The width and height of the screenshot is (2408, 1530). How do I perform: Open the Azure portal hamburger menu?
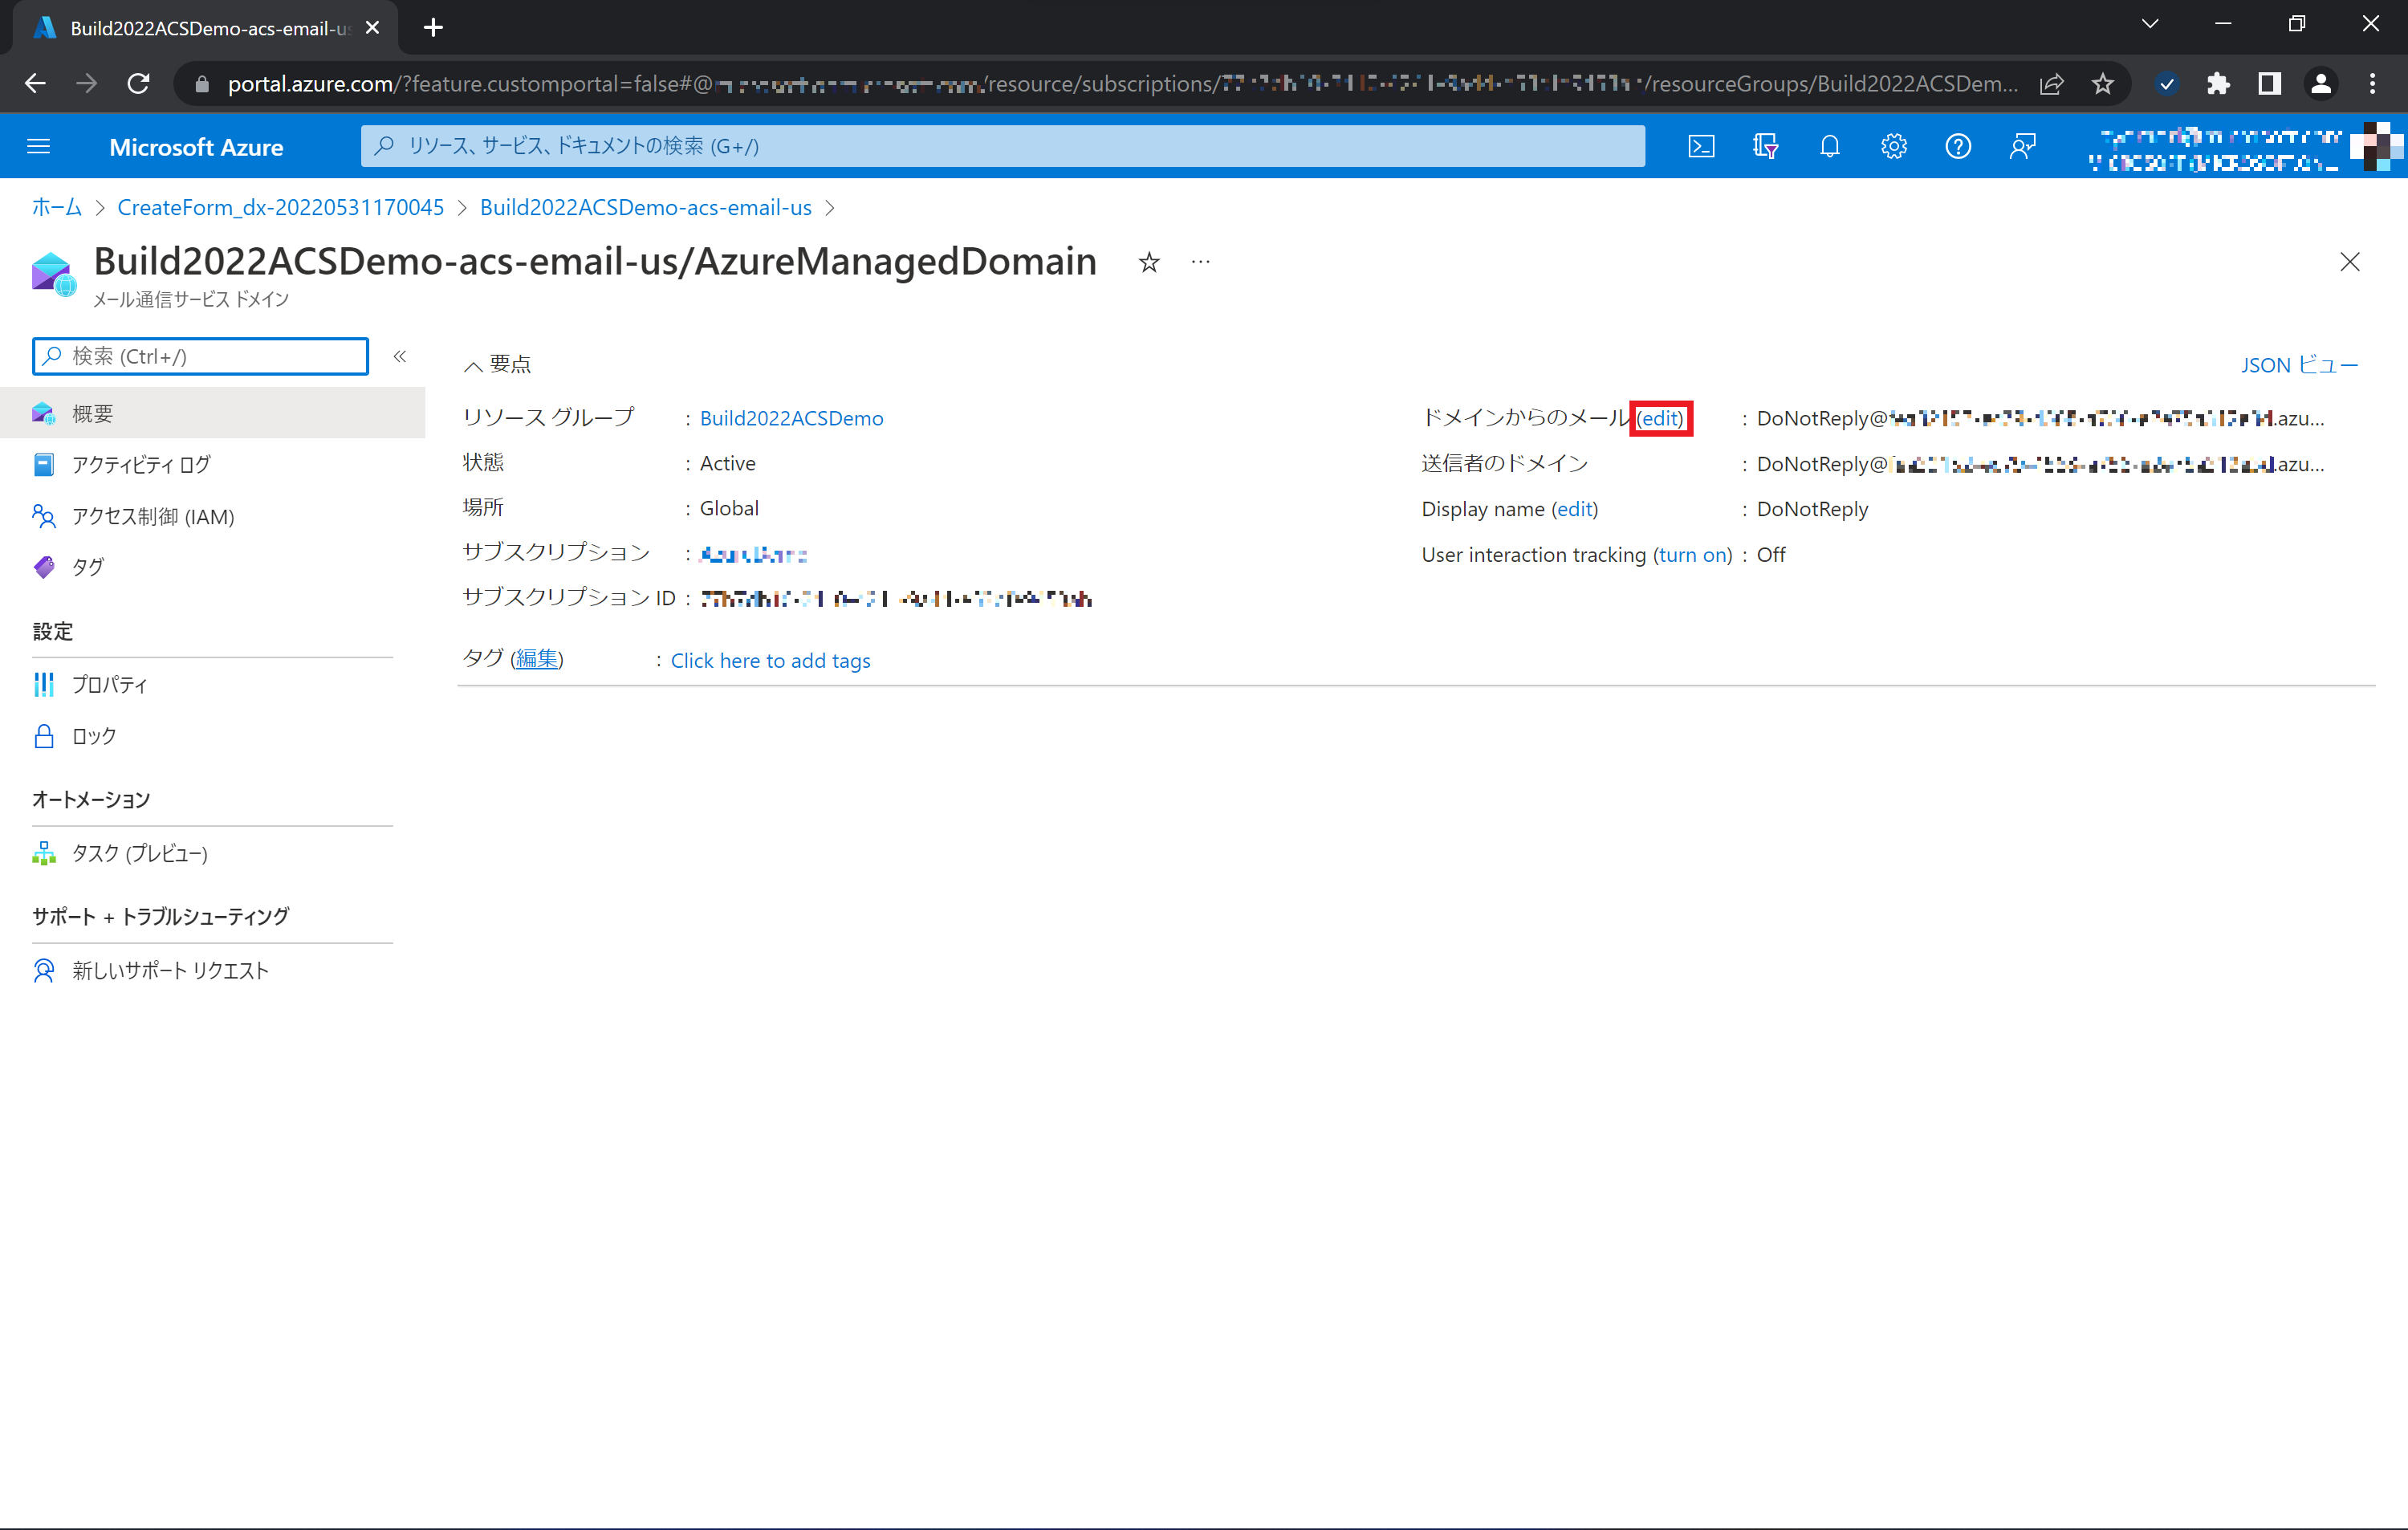coord(39,146)
